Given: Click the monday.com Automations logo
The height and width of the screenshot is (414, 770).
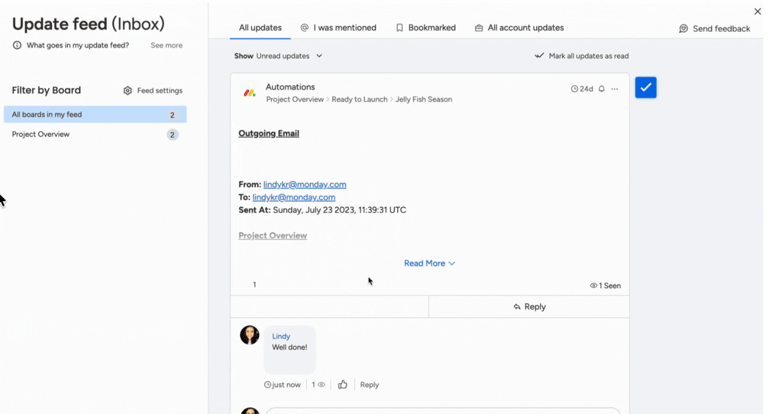Looking at the screenshot, I should pyautogui.click(x=249, y=92).
